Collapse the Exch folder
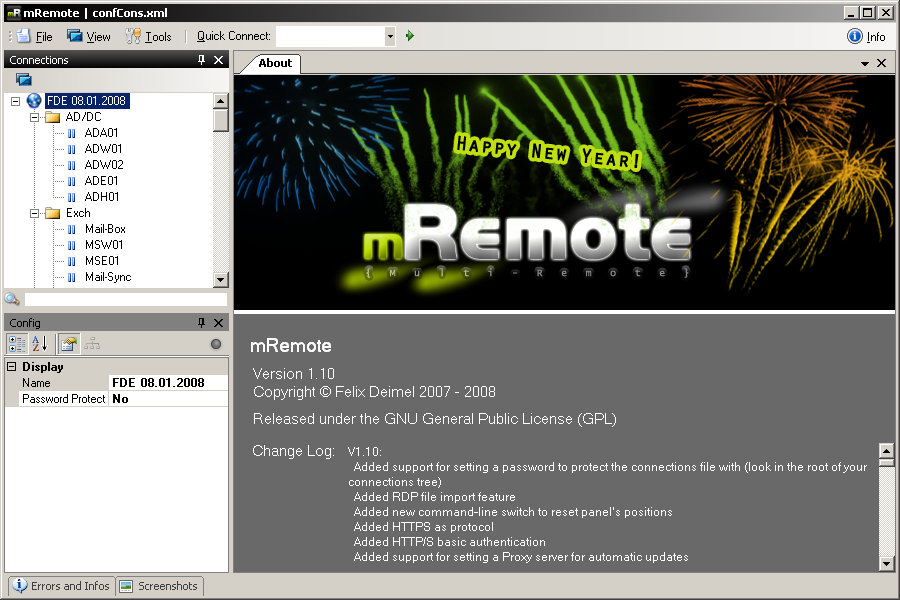 click(x=34, y=214)
